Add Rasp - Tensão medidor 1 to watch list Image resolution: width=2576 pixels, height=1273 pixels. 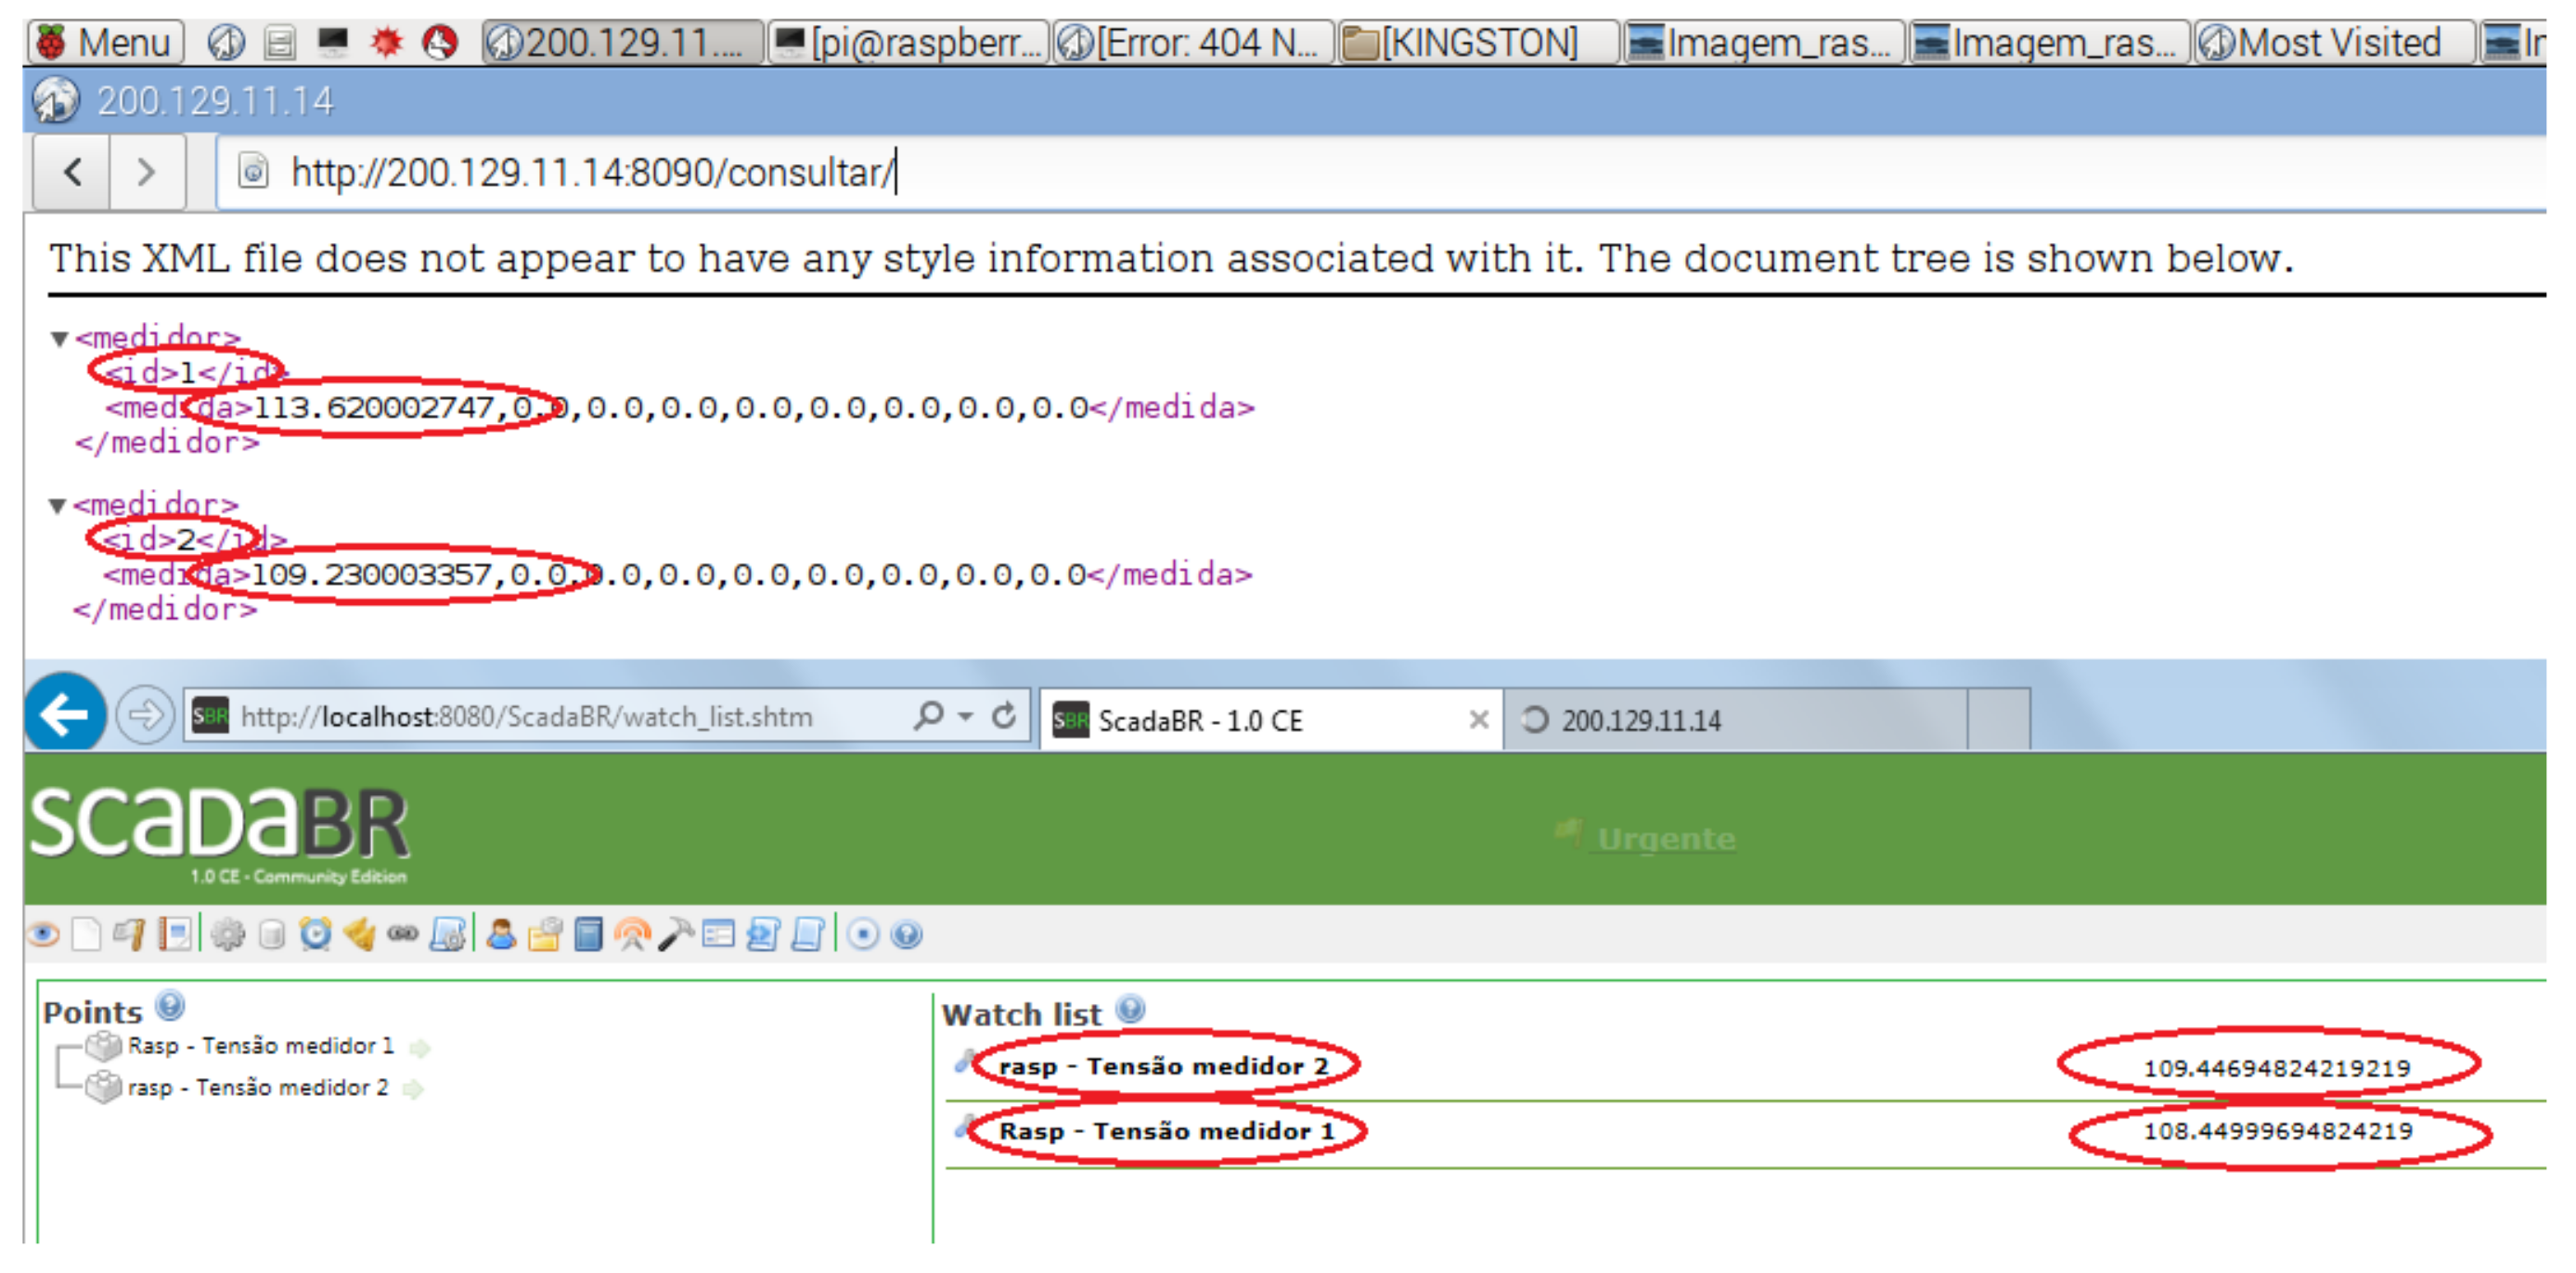(421, 1048)
